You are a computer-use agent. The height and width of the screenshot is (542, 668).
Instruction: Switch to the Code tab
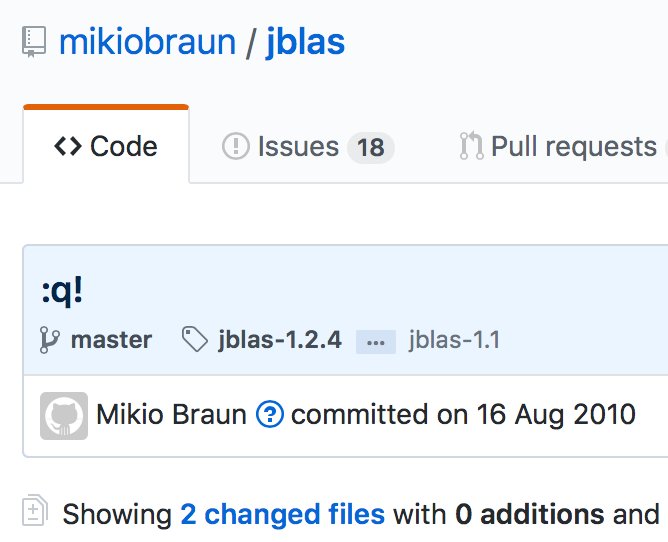106,147
